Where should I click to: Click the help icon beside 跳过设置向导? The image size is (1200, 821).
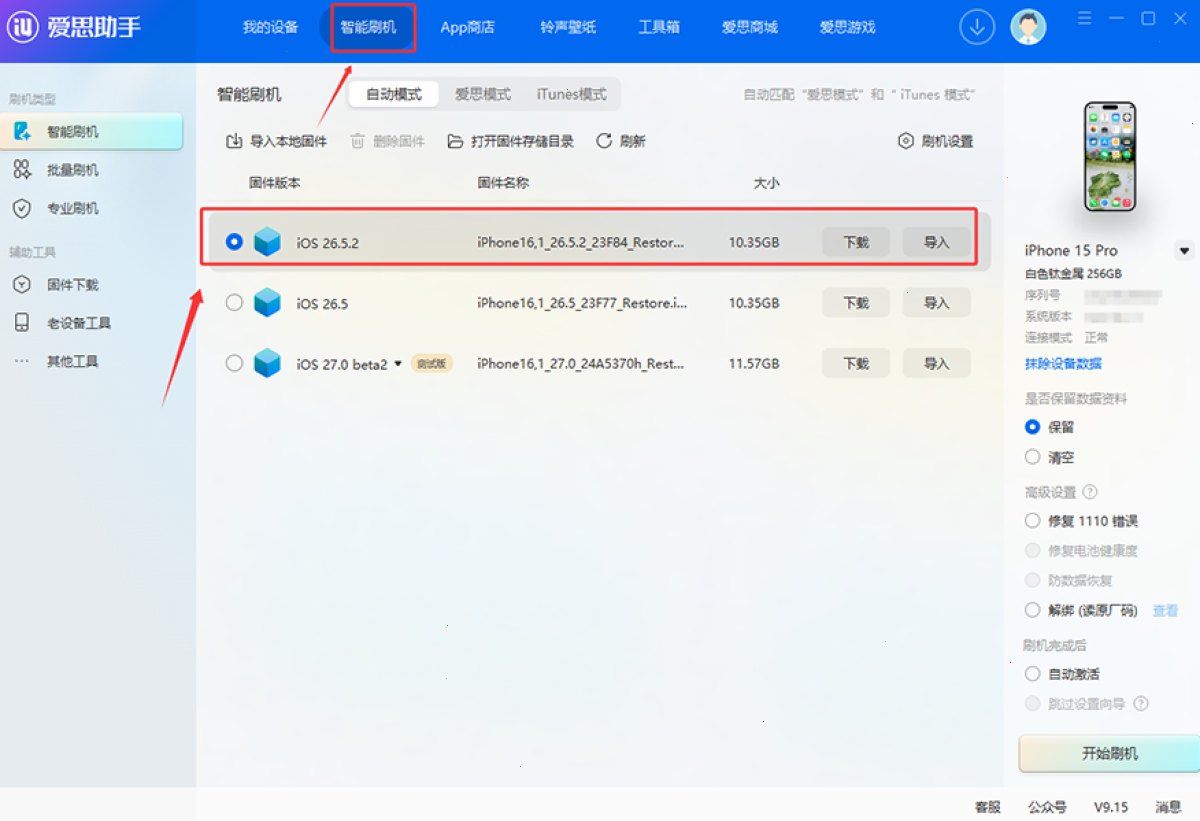click(1140, 704)
